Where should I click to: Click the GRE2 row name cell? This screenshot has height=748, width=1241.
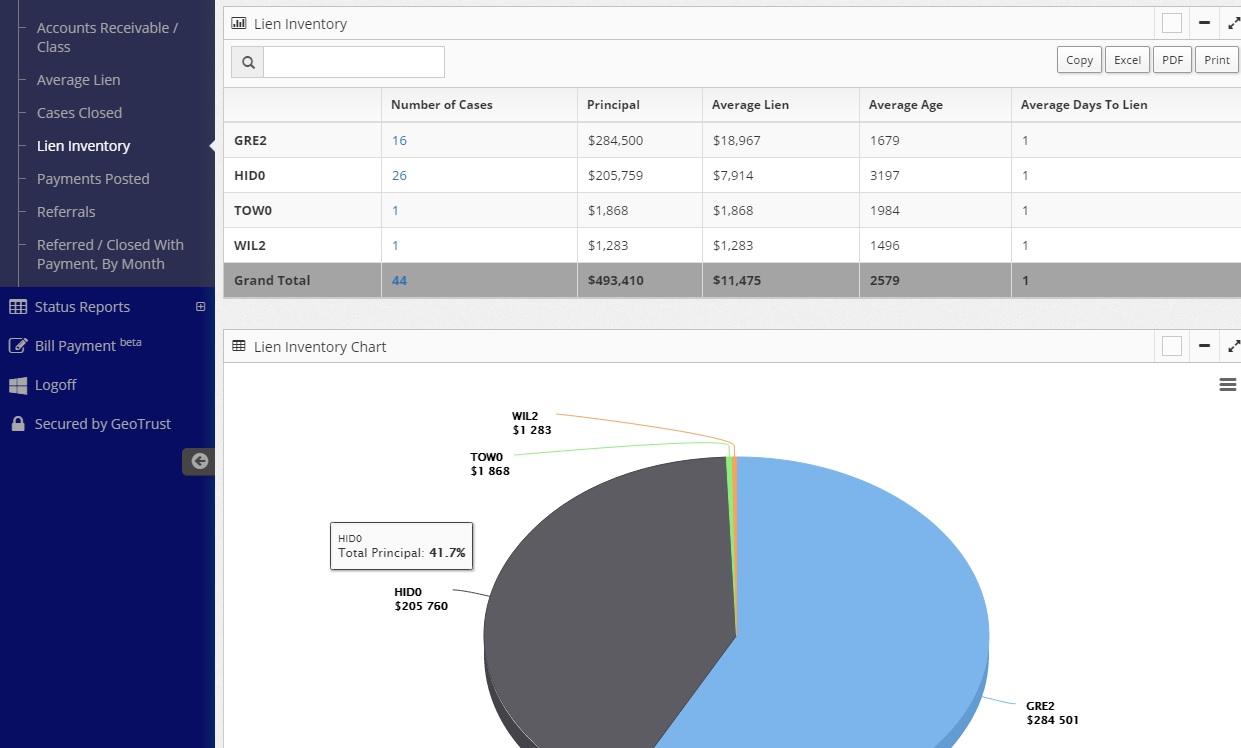302,141
